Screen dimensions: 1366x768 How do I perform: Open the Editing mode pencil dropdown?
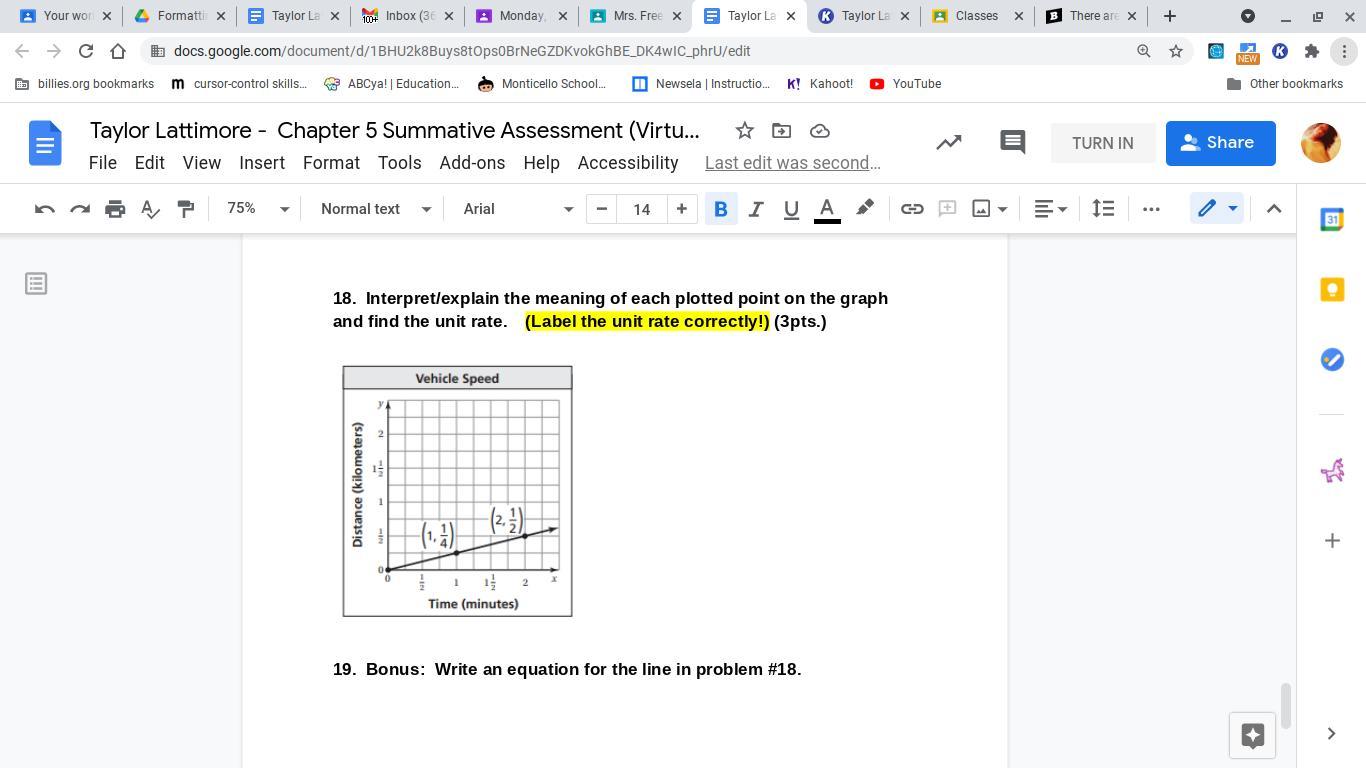1217,209
